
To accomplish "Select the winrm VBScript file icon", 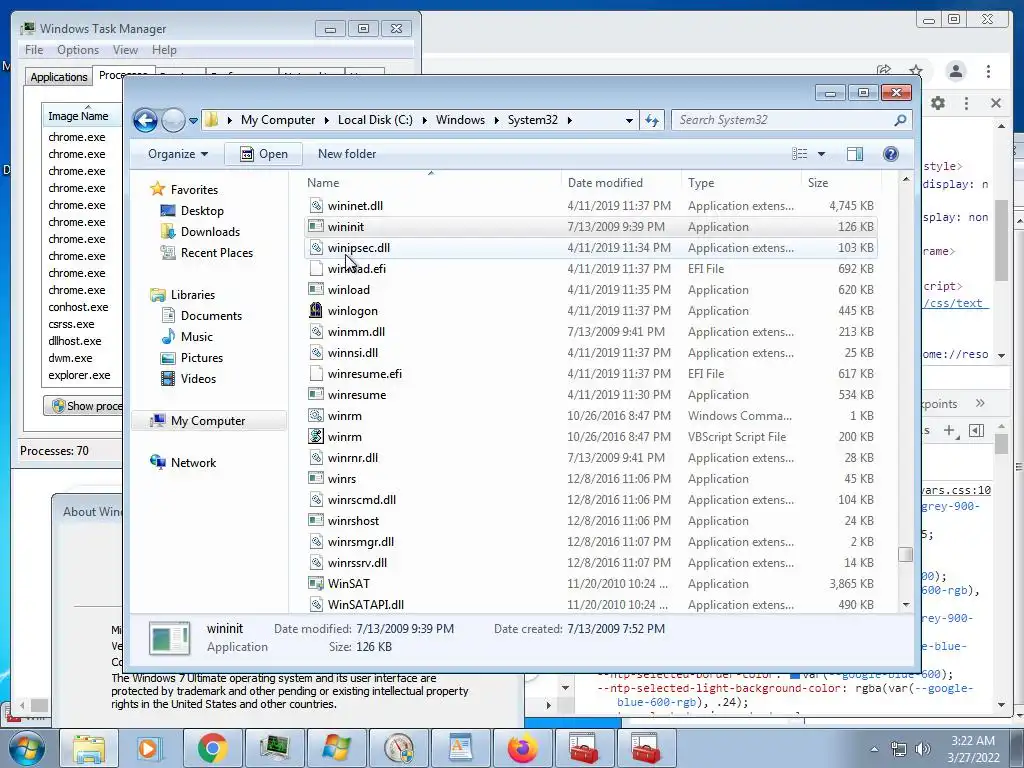I will 316,437.
